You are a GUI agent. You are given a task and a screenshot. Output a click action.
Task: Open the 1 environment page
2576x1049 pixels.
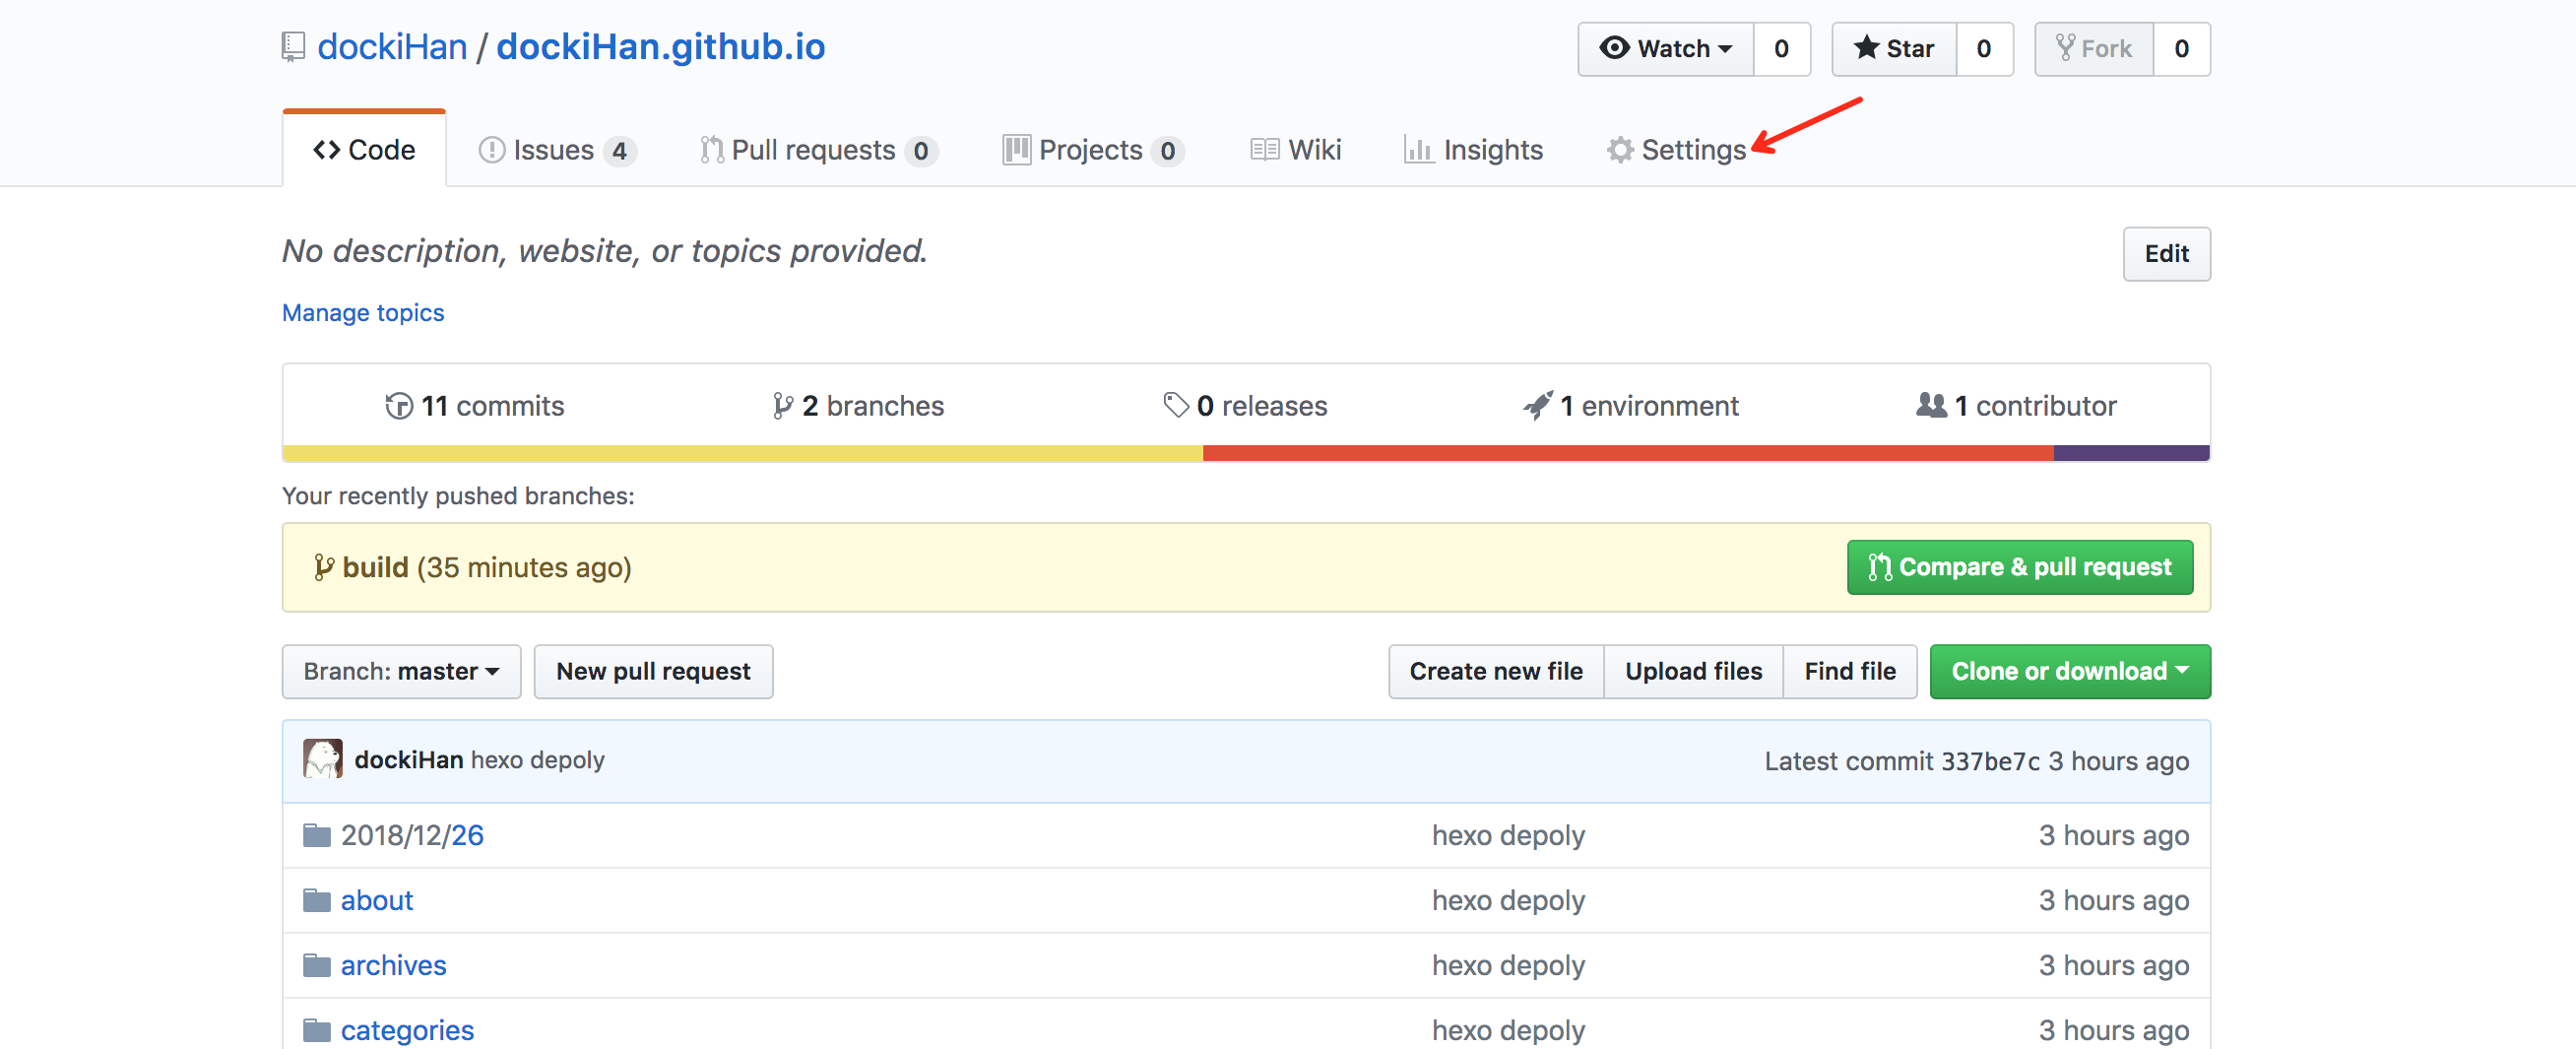tap(1631, 406)
